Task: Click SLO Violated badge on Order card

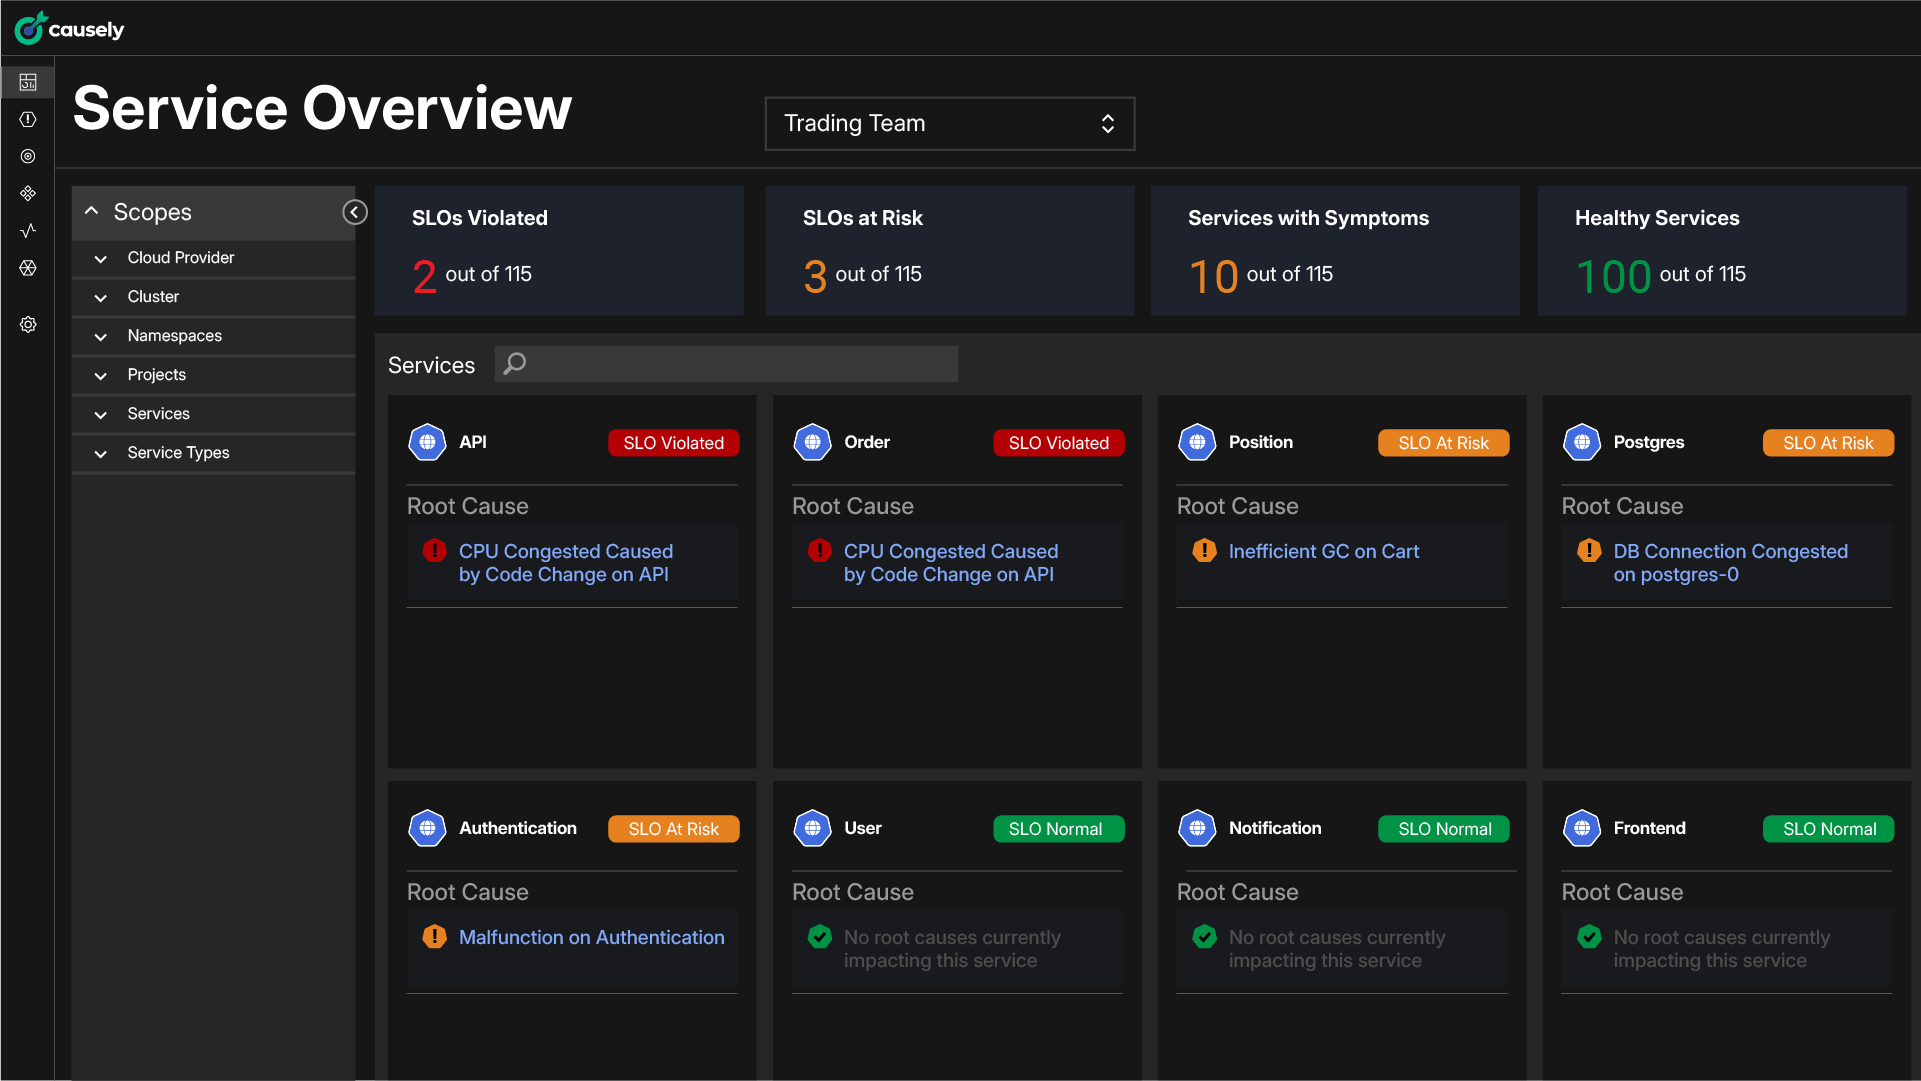Action: (x=1058, y=443)
